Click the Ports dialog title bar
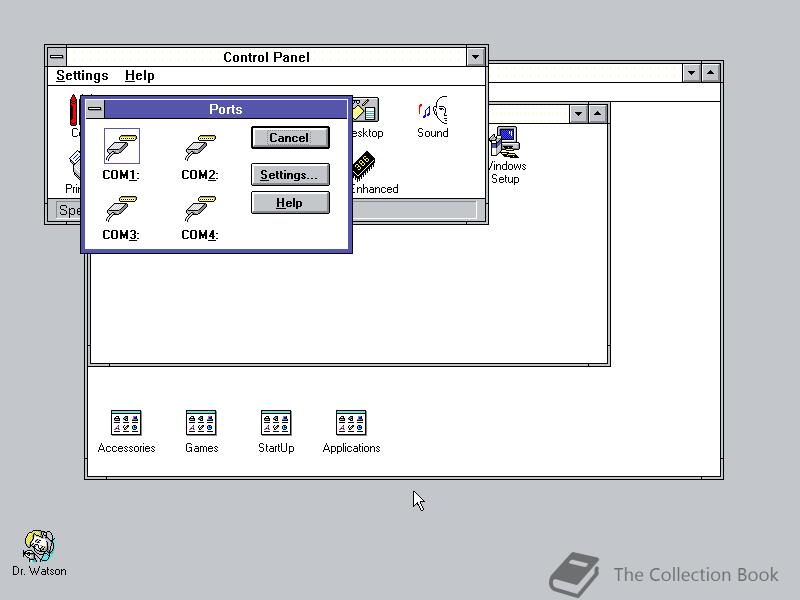The width and height of the screenshot is (800, 600). 226,109
